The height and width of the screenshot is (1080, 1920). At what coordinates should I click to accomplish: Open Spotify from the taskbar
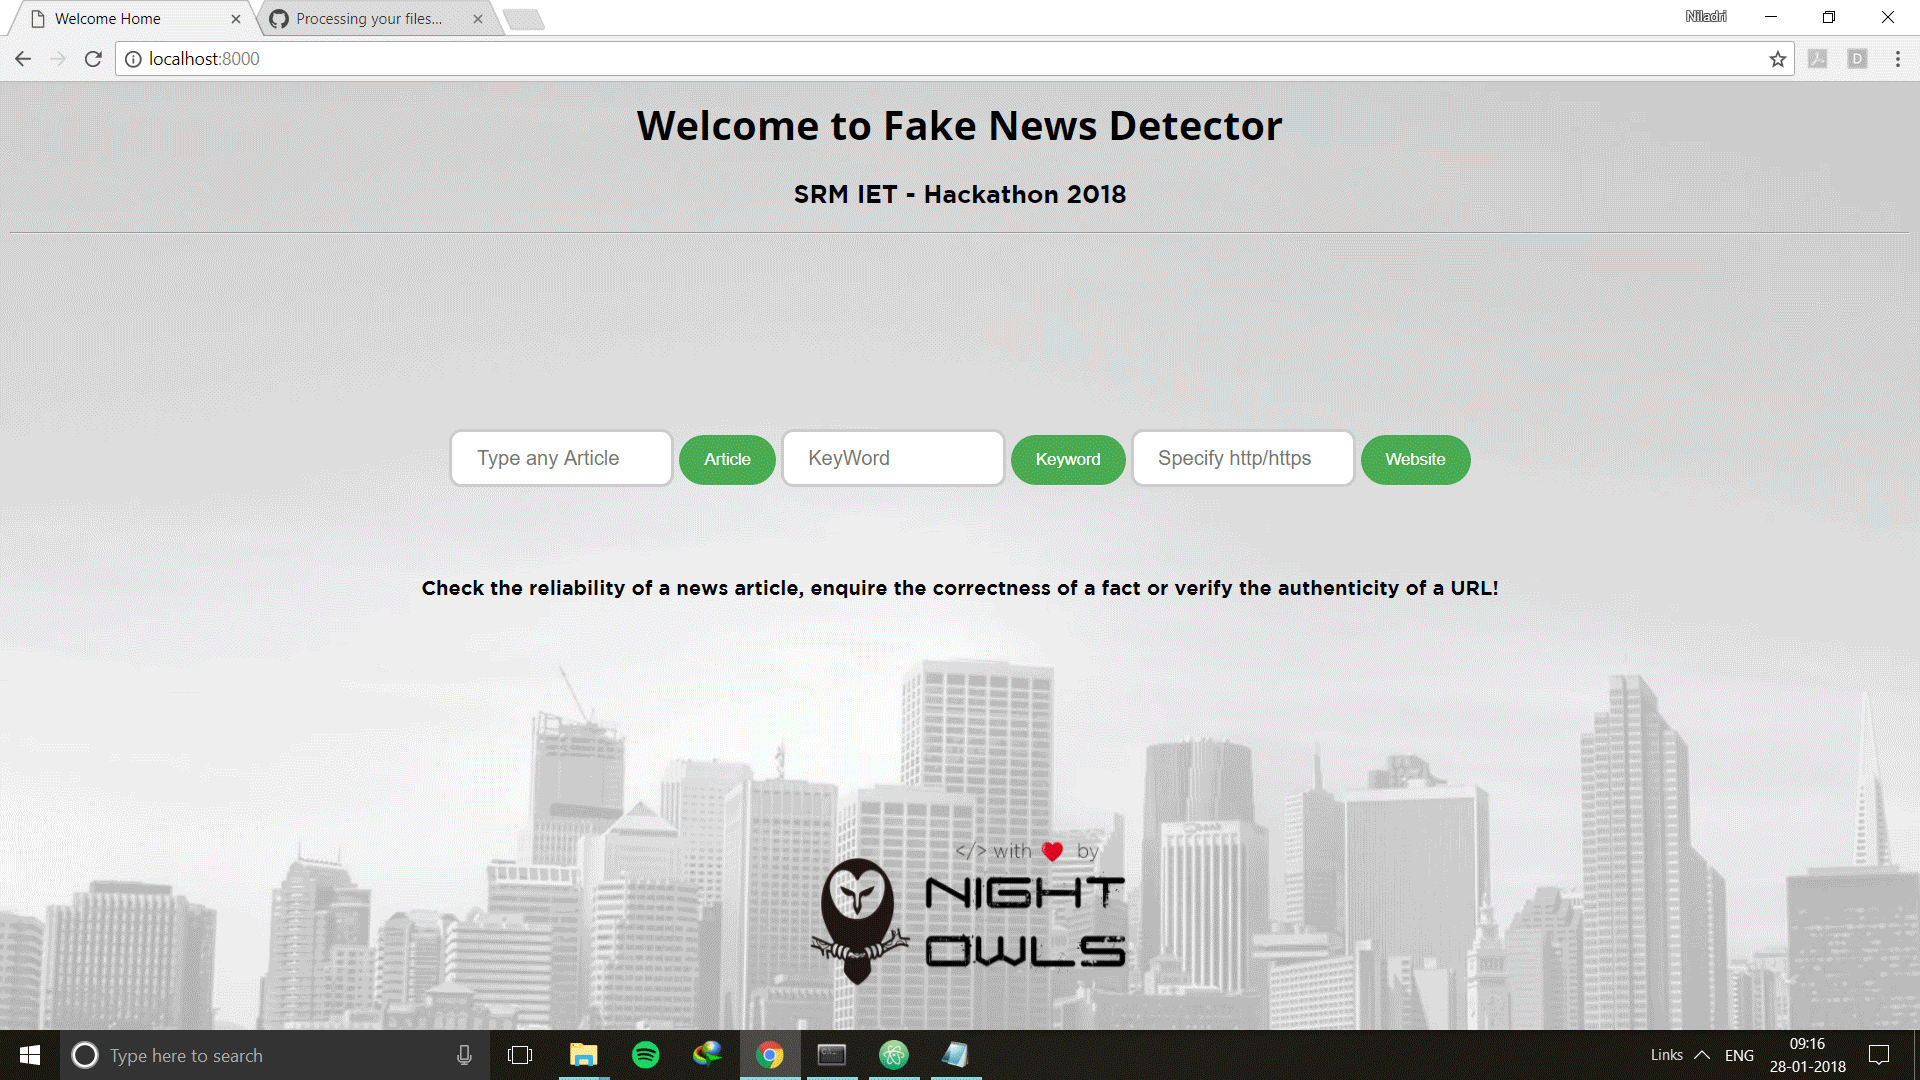(646, 1055)
